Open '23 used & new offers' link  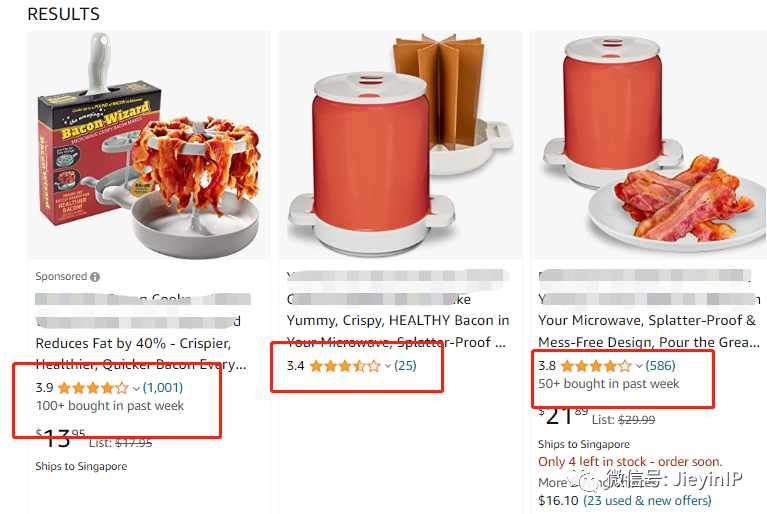coord(647,500)
